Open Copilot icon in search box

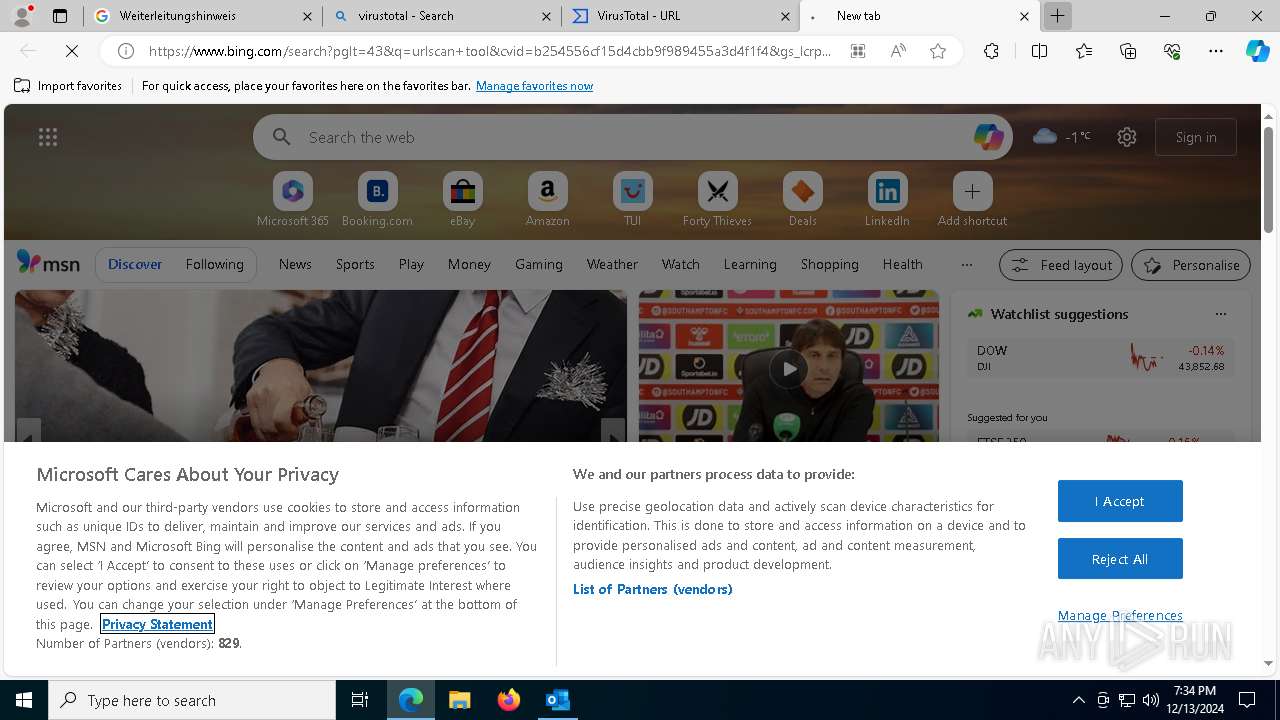click(x=988, y=137)
